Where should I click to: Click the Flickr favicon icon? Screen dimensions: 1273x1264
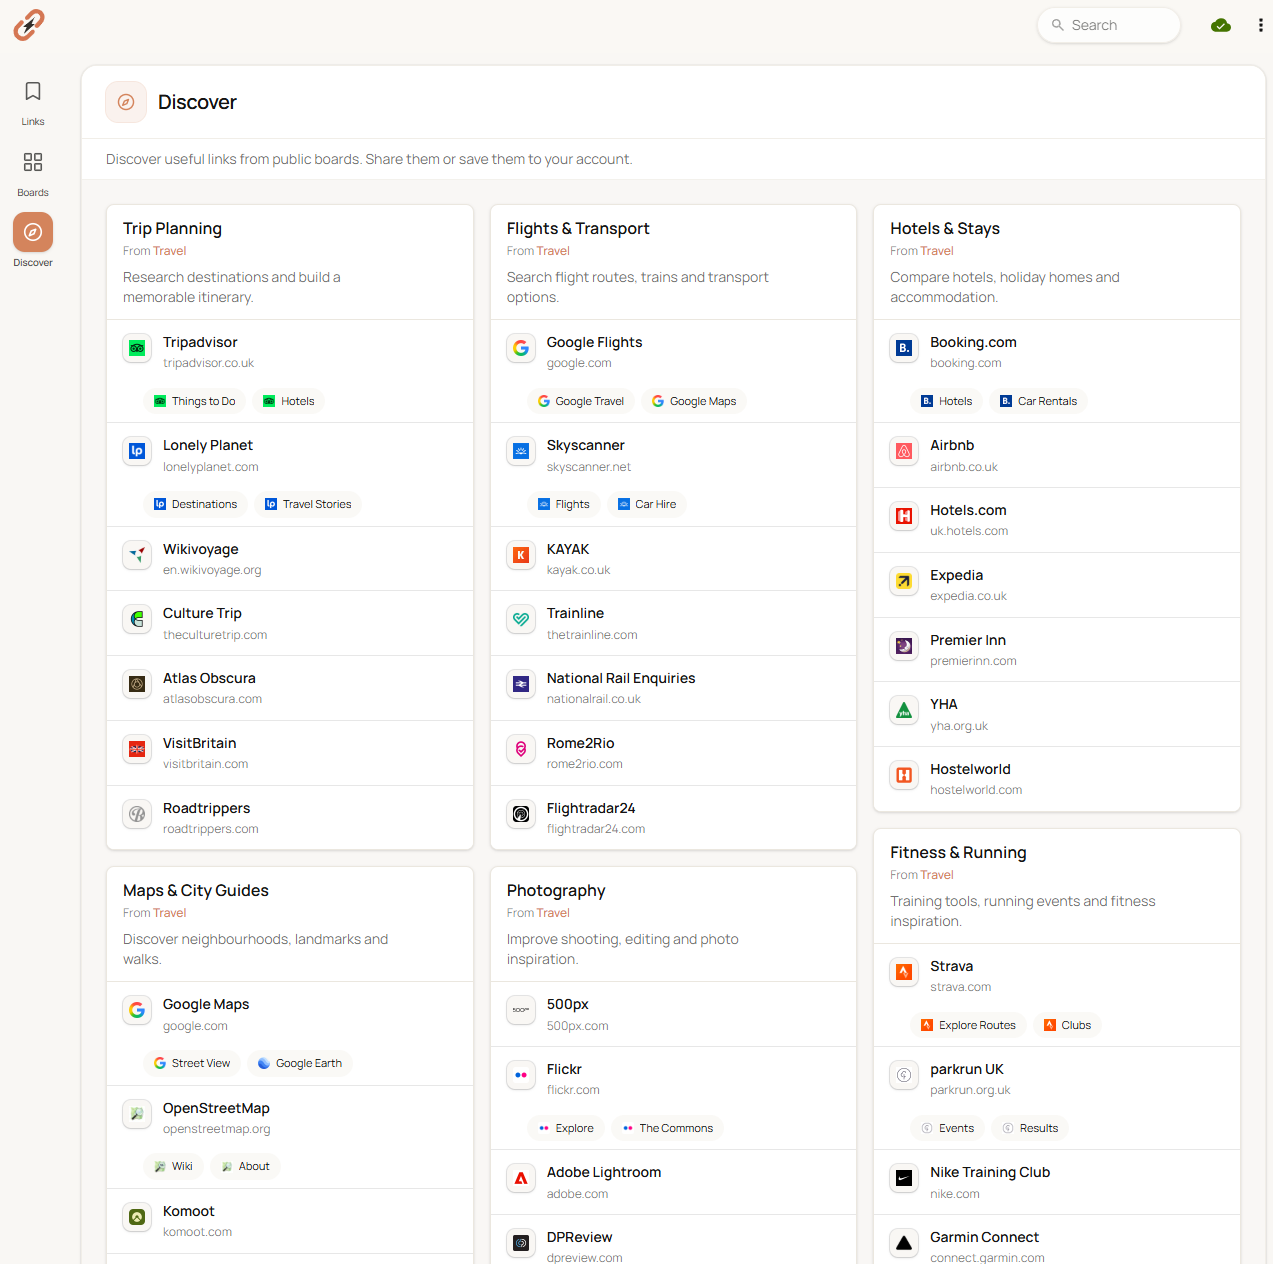pos(521,1075)
